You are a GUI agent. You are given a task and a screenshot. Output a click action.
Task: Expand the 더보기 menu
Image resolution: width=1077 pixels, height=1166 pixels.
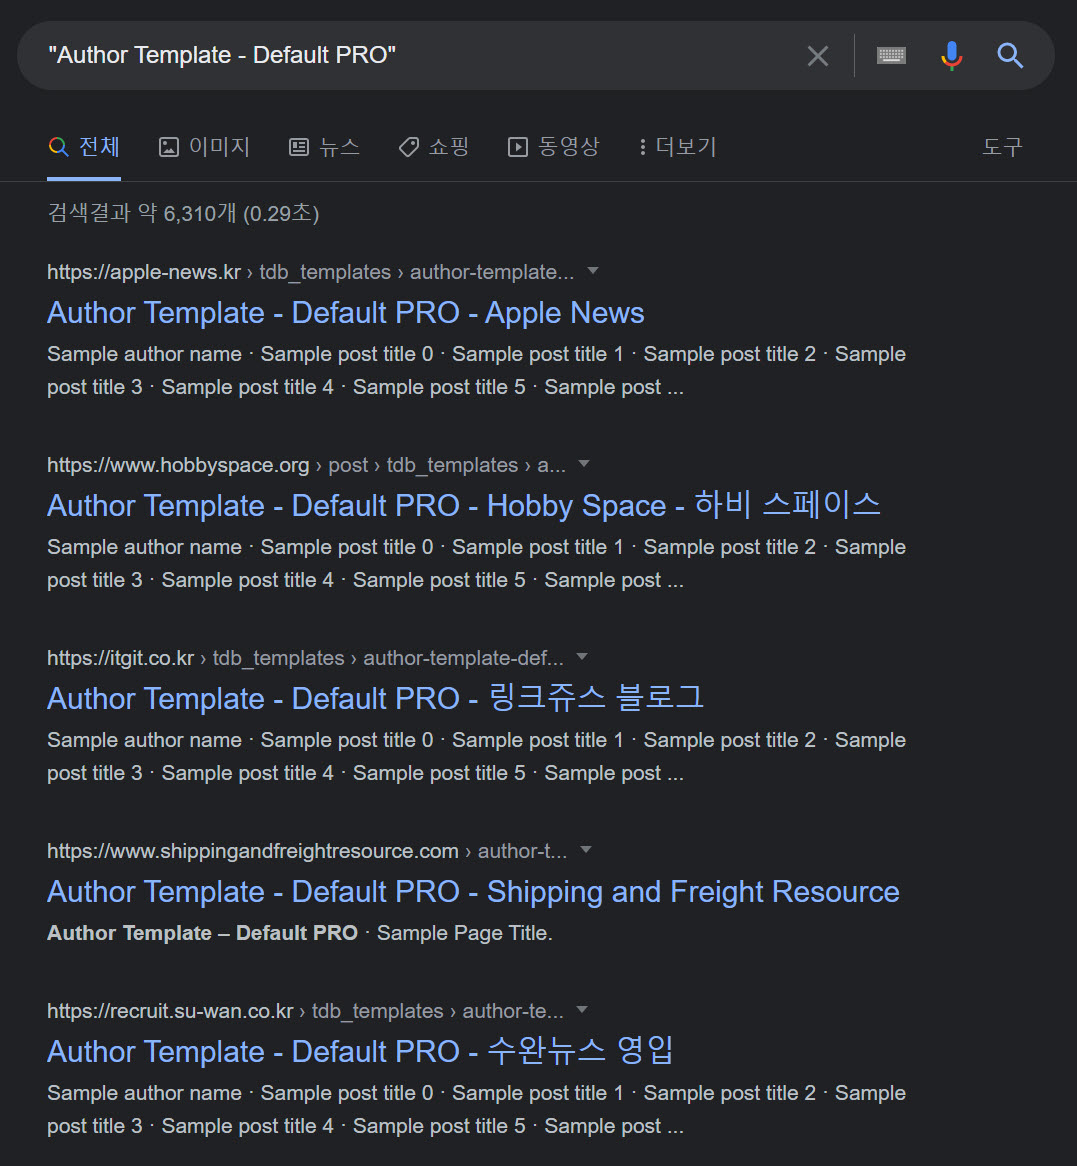pyautogui.click(x=677, y=146)
